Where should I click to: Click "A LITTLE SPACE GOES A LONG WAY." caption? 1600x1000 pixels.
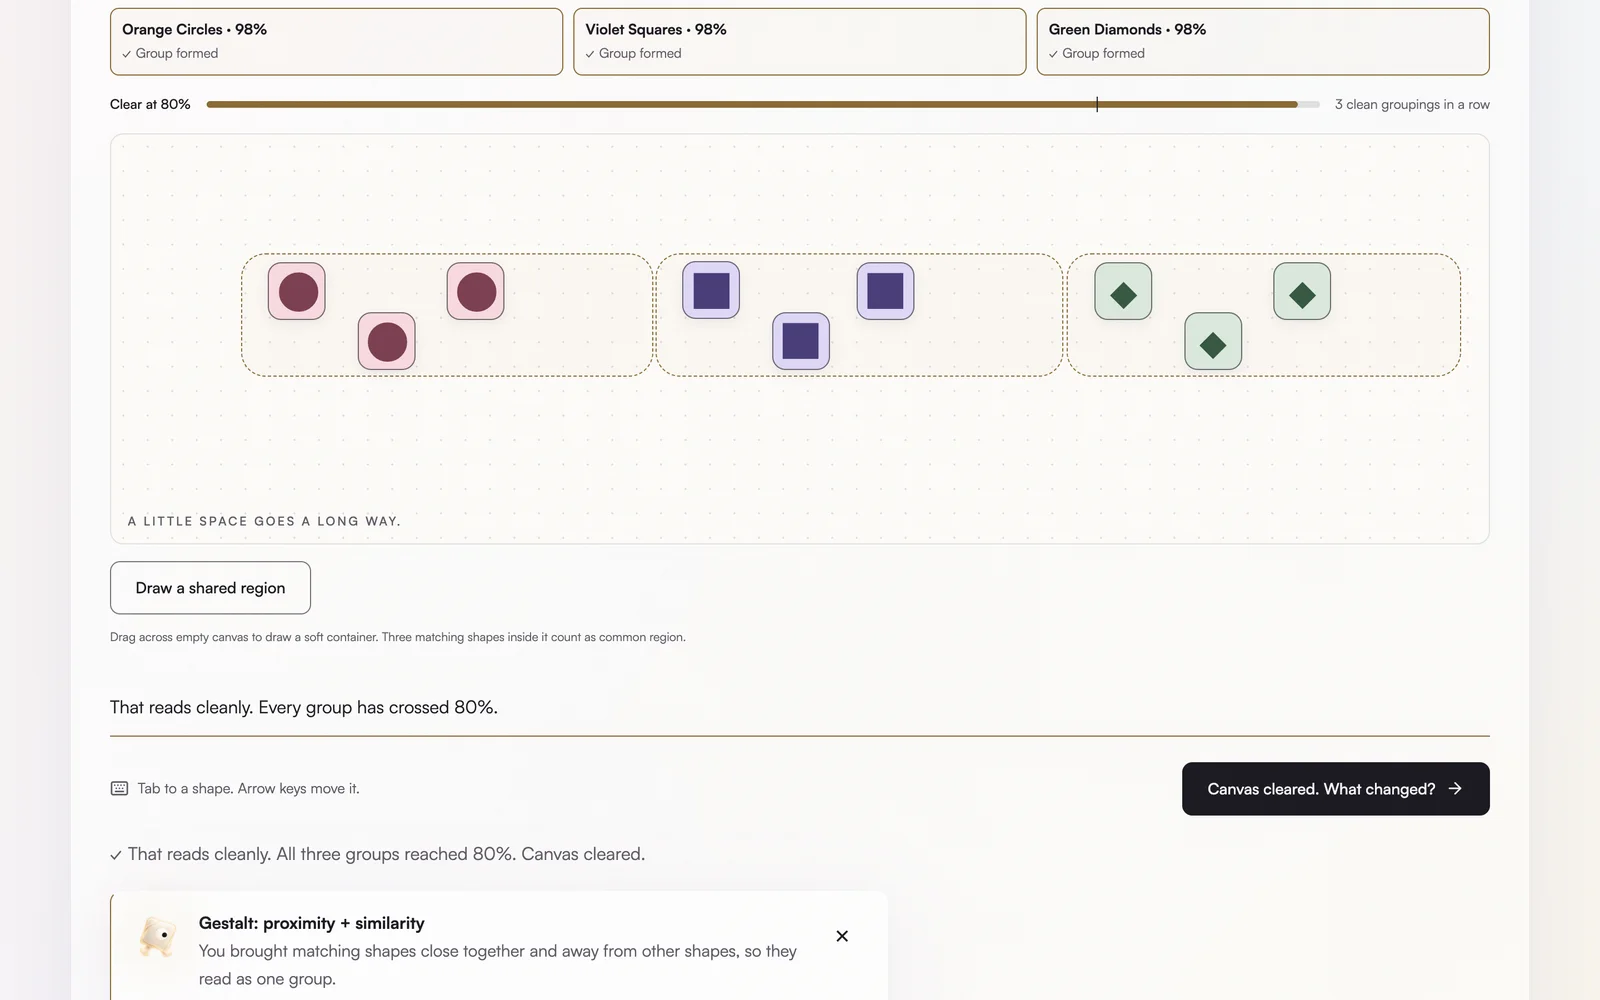click(264, 521)
